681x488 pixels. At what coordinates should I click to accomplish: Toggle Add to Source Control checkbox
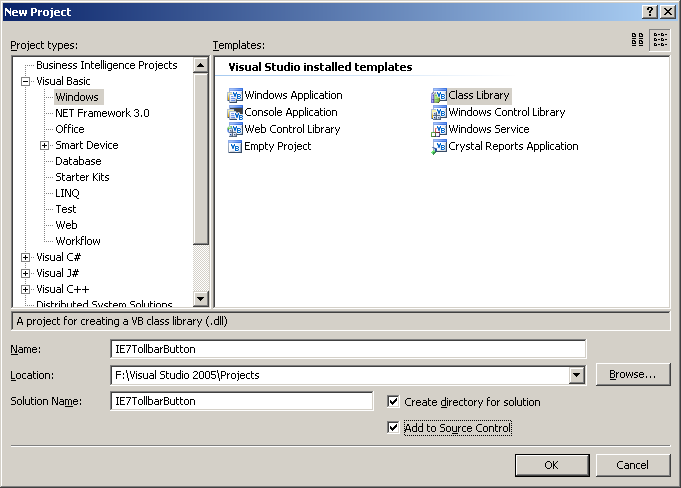click(x=393, y=428)
